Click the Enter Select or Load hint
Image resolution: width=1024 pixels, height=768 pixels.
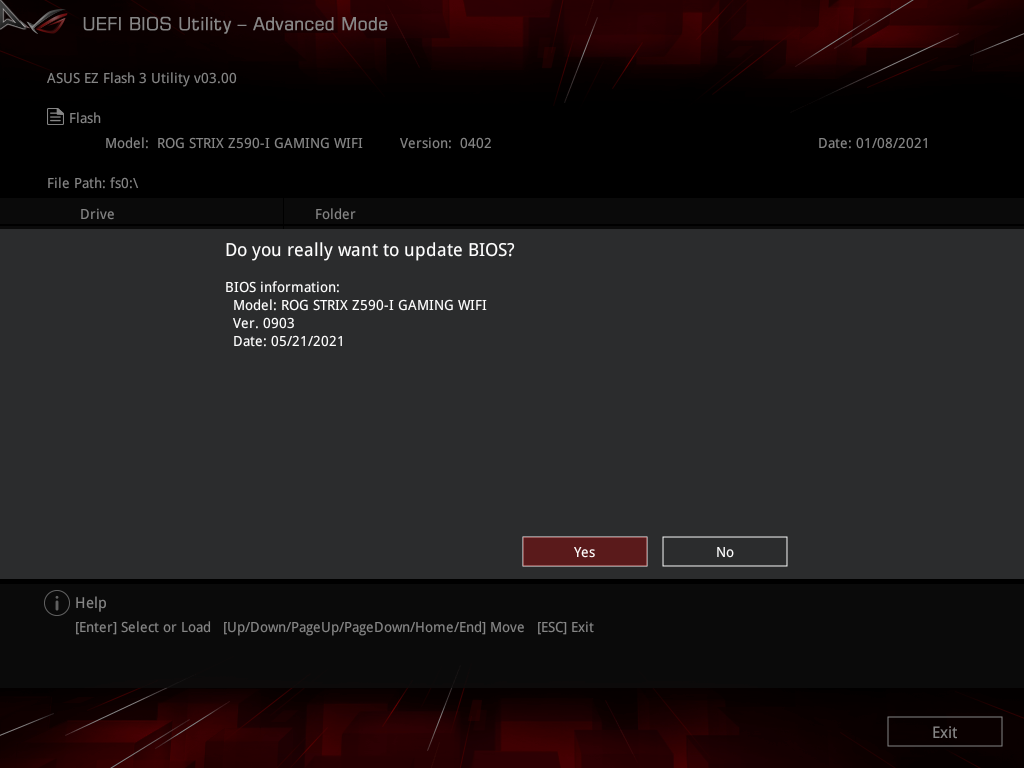click(x=143, y=627)
